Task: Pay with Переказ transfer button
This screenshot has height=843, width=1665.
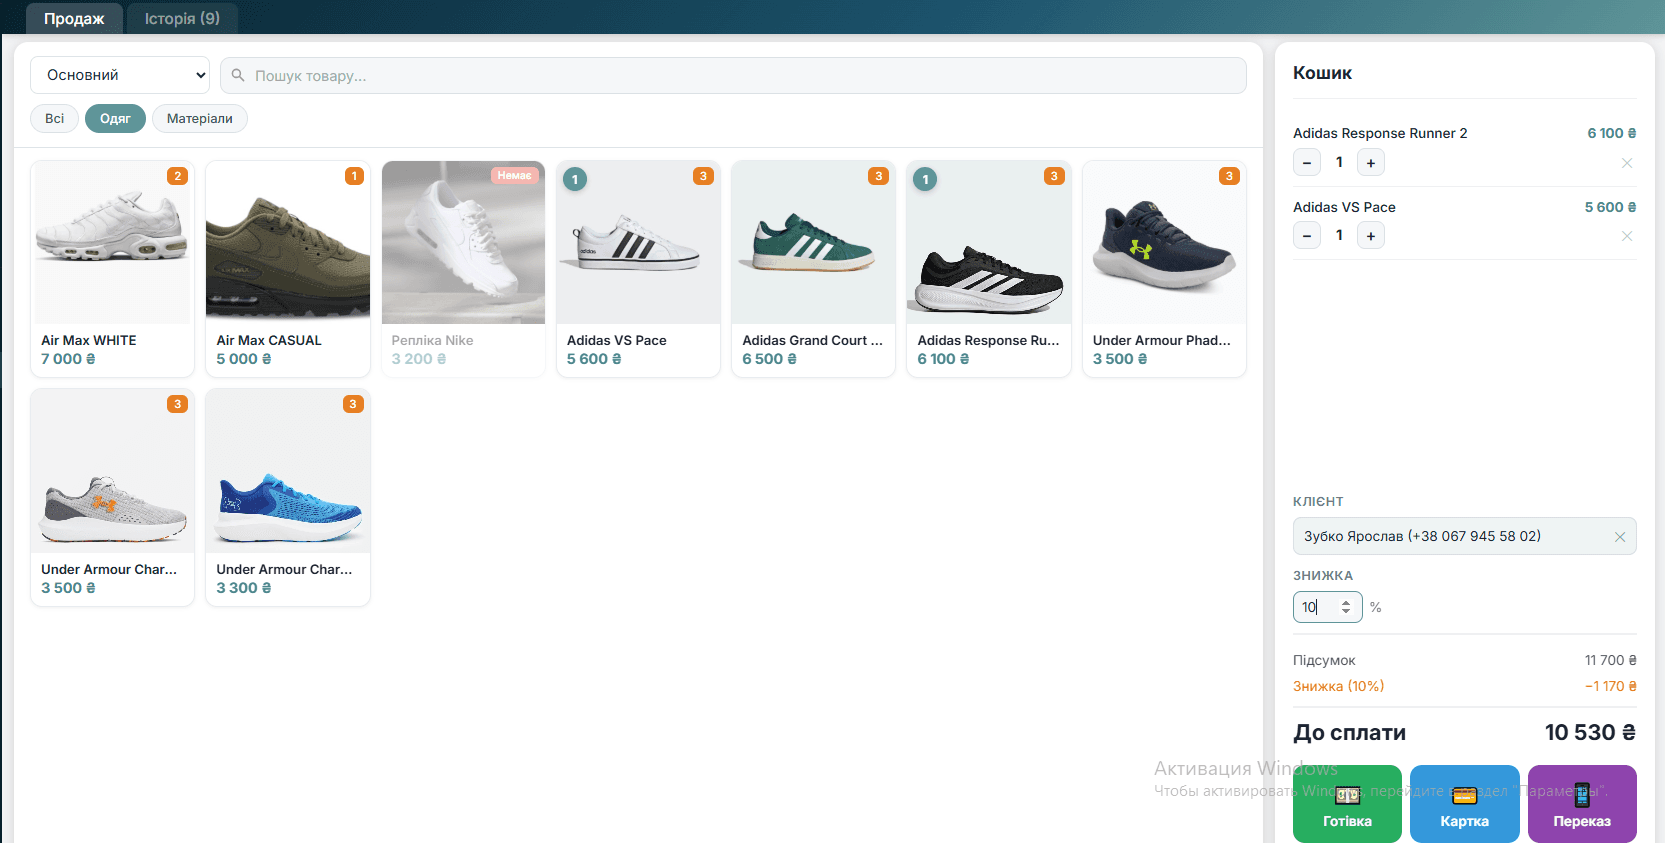Action: pyautogui.click(x=1582, y=804)
